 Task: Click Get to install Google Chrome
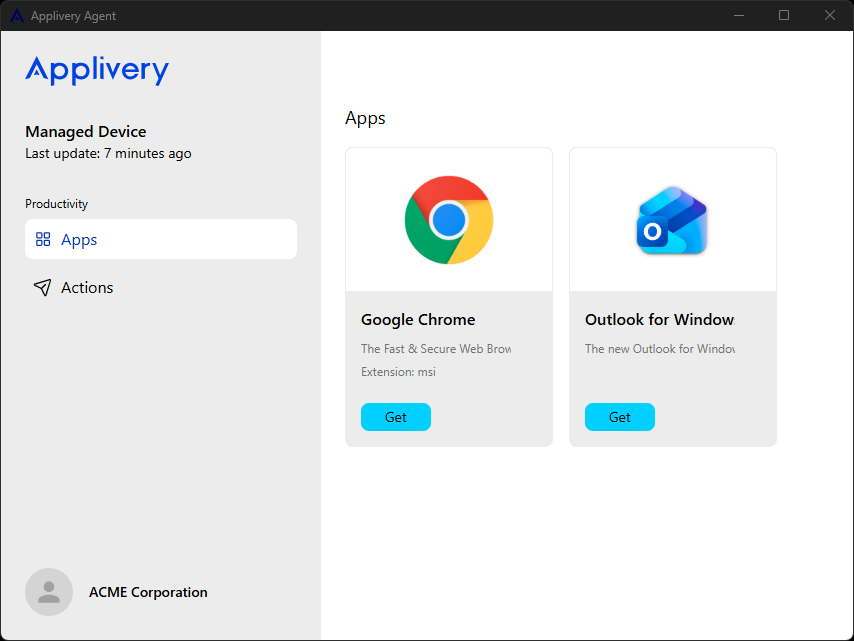coord(396,417)
